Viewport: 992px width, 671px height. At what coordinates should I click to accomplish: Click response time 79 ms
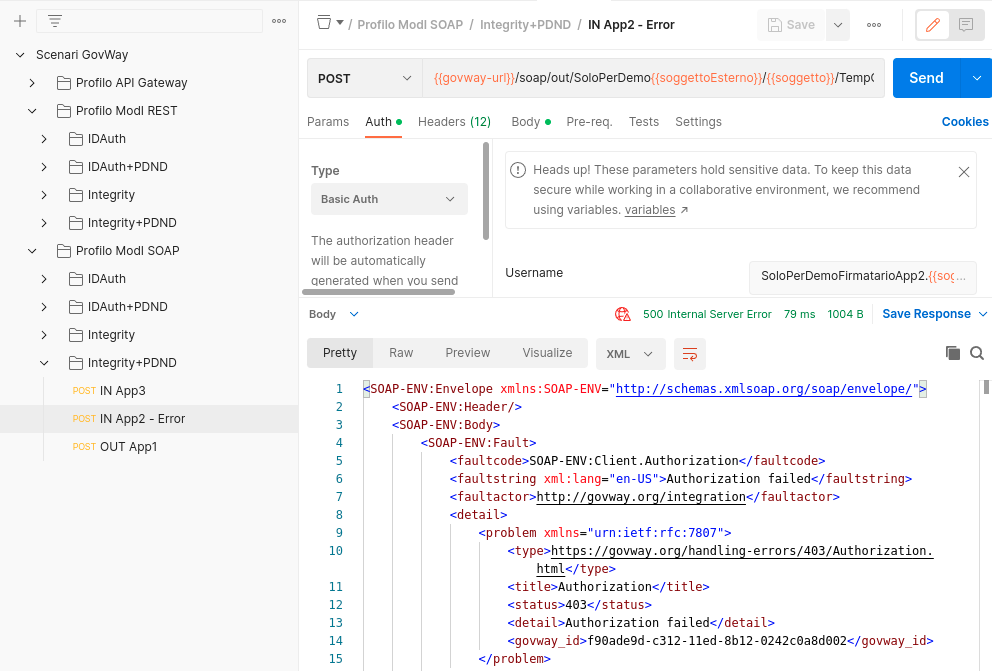(799, 314)
